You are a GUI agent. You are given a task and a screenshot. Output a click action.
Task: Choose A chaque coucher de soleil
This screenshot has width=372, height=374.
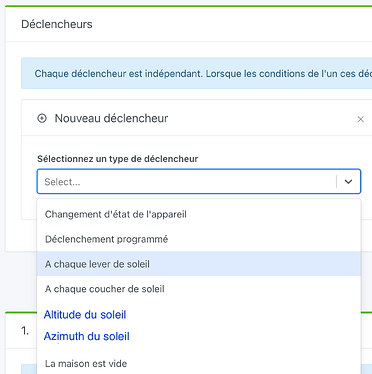[199, 289]
